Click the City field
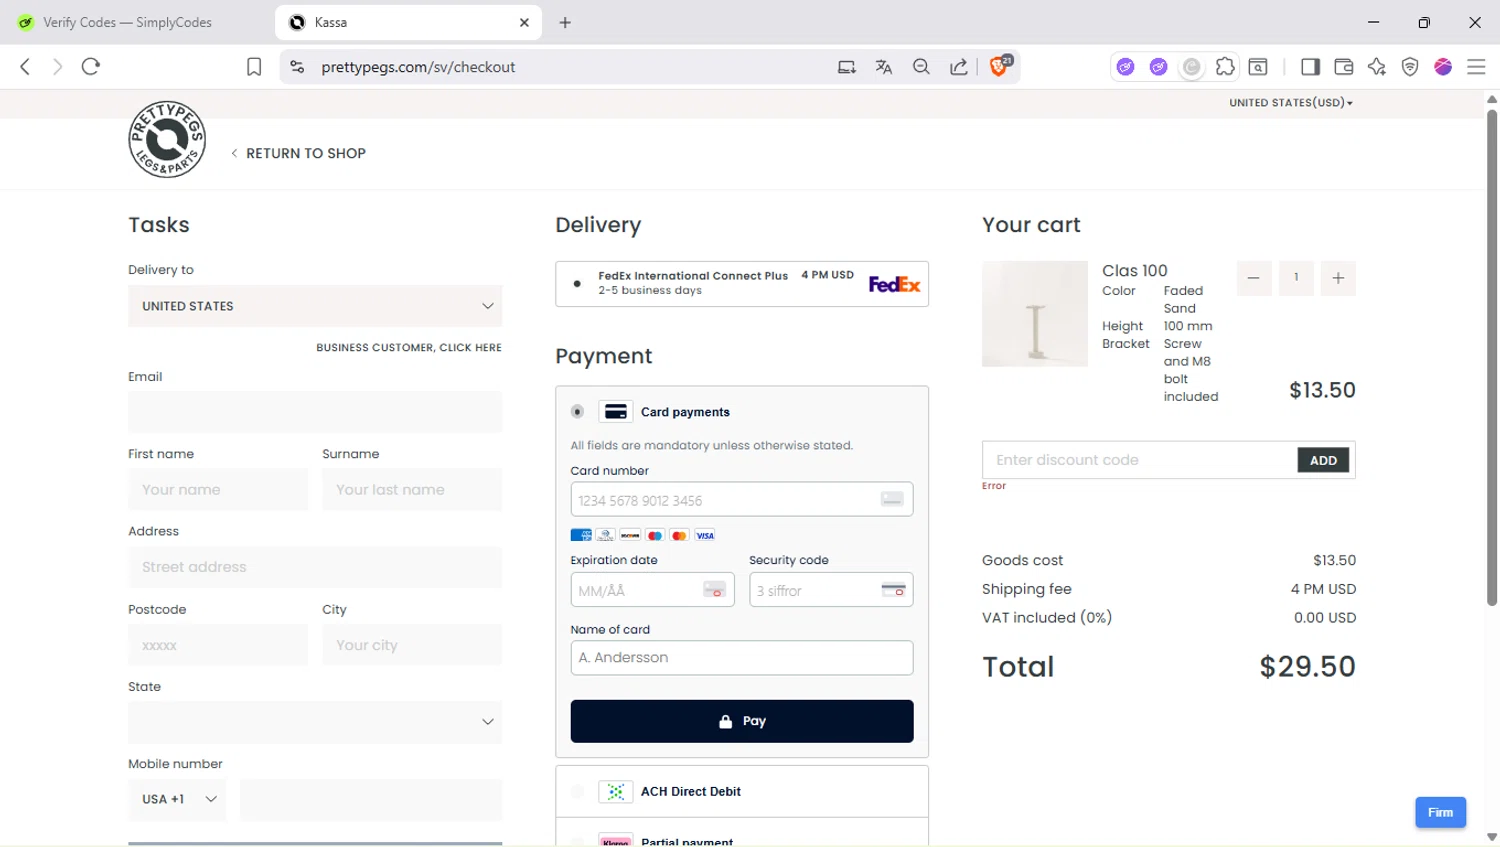This screenshot has width=1500, height=847. click(412, 645)
